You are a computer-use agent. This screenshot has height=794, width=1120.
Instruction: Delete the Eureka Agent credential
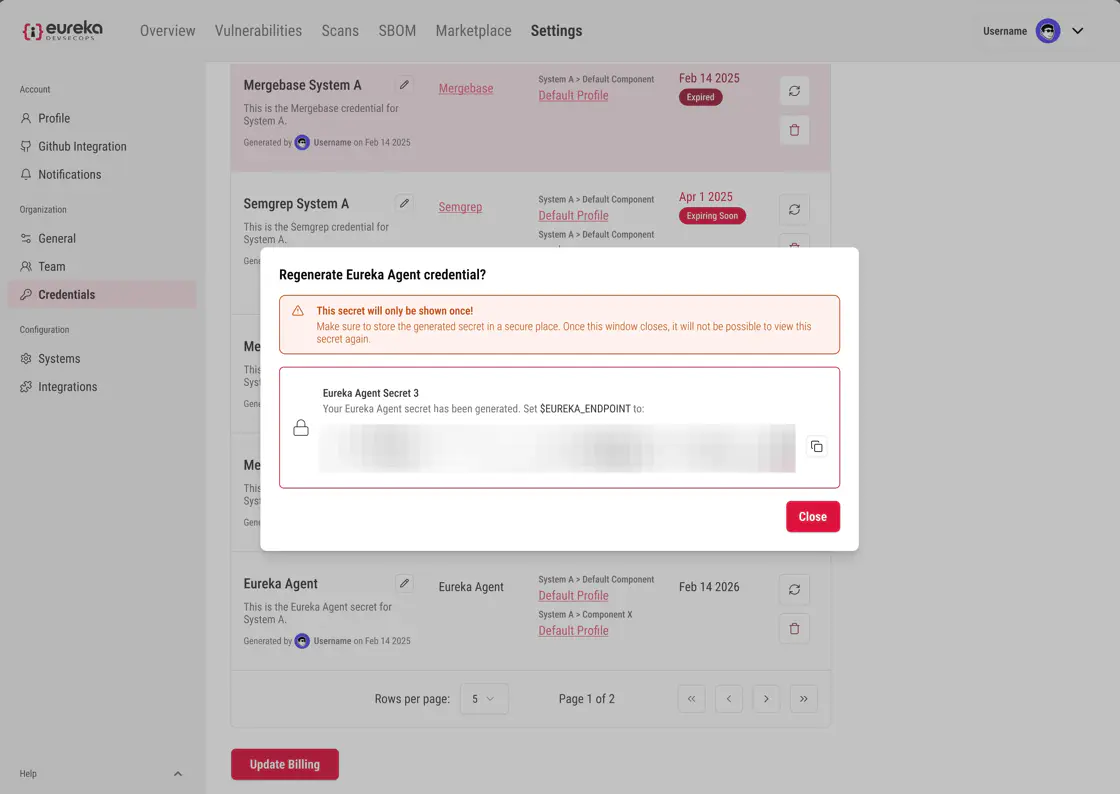pos(794,628)
